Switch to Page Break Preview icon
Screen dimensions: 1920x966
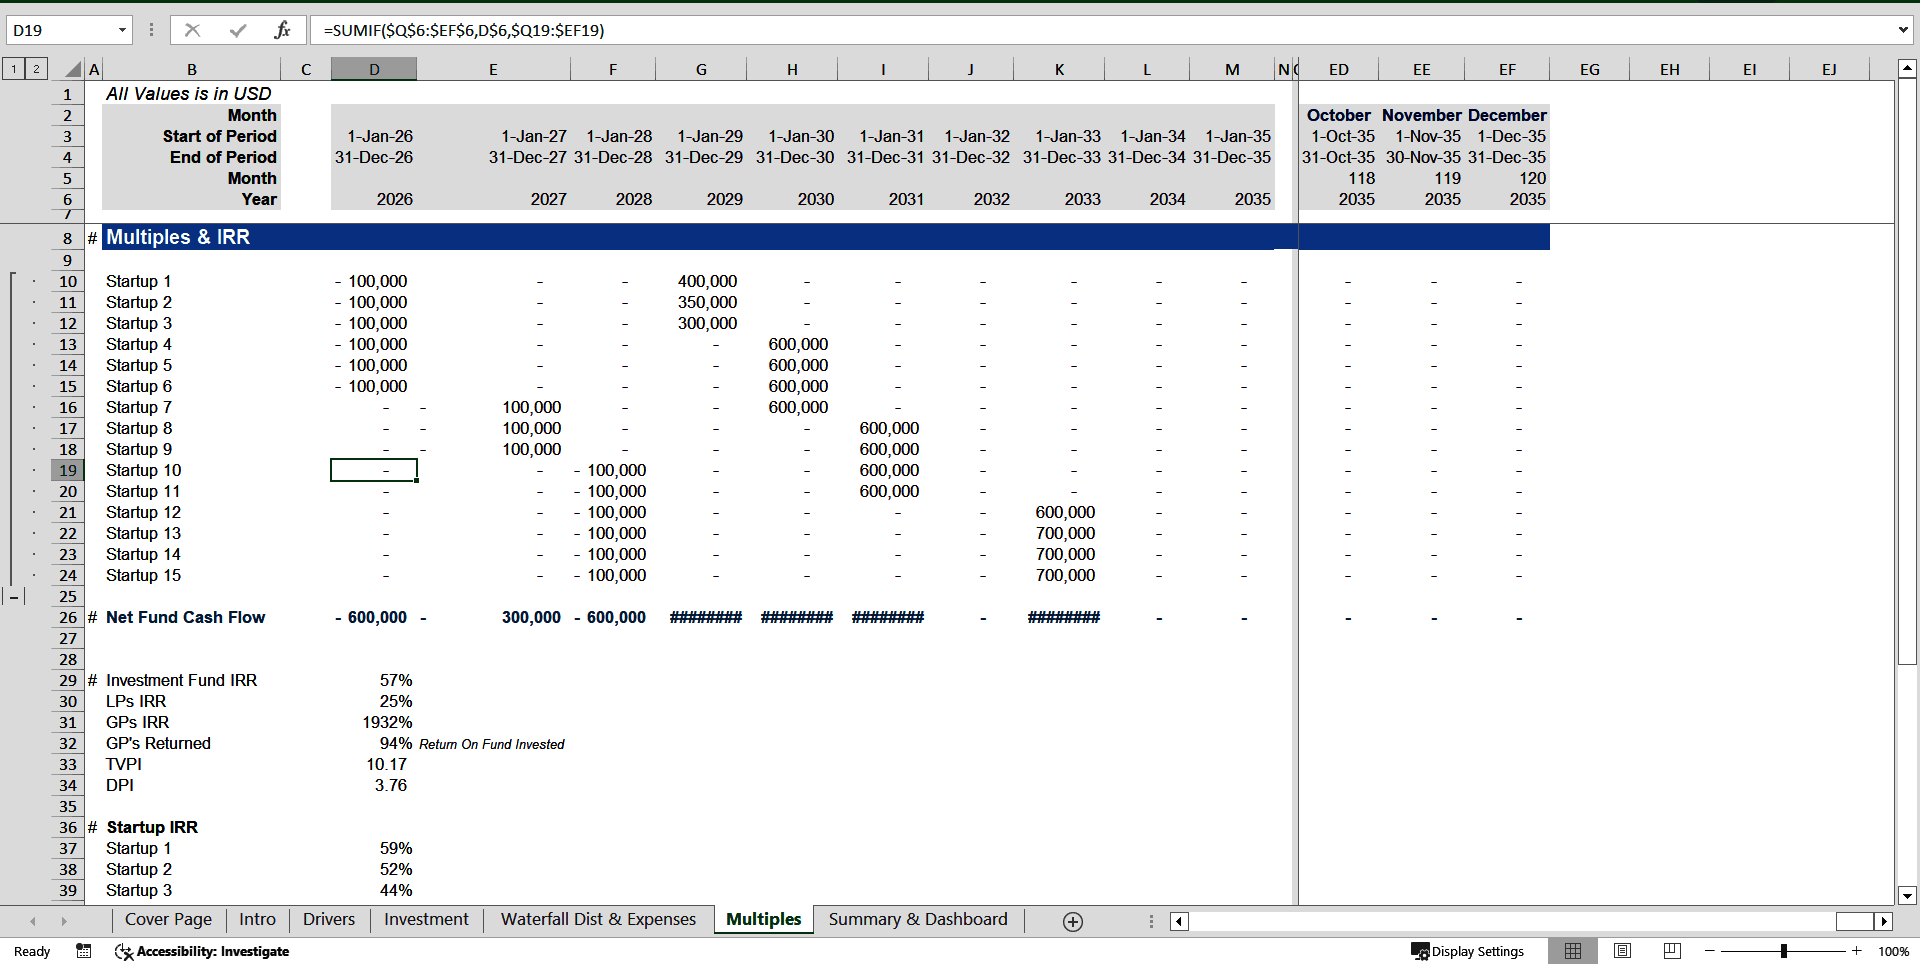pyautogui.click(x=1672, y=951)
